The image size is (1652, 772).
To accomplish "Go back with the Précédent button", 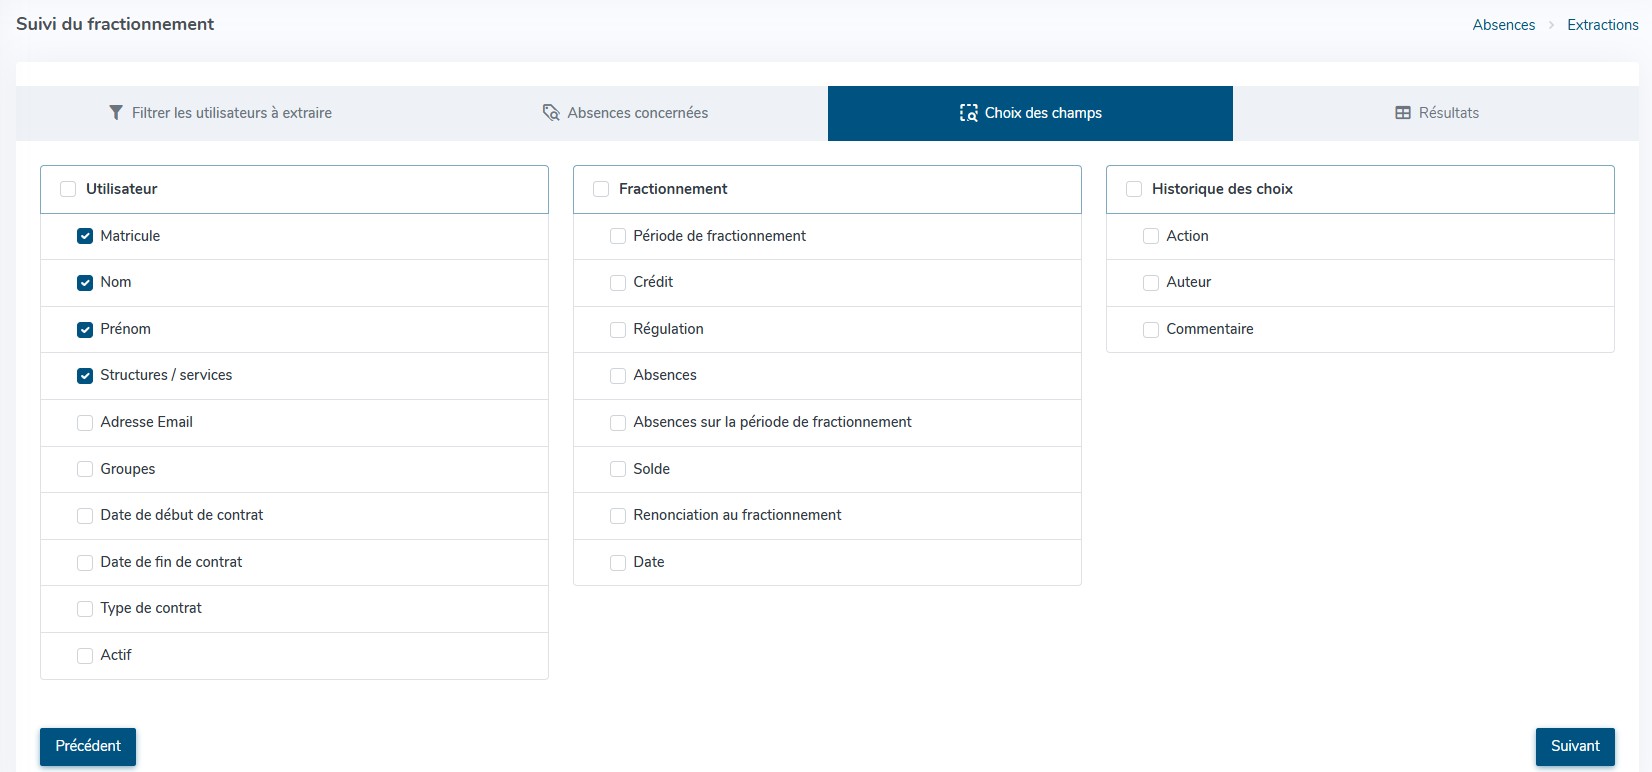I will [x=88, y=746].
